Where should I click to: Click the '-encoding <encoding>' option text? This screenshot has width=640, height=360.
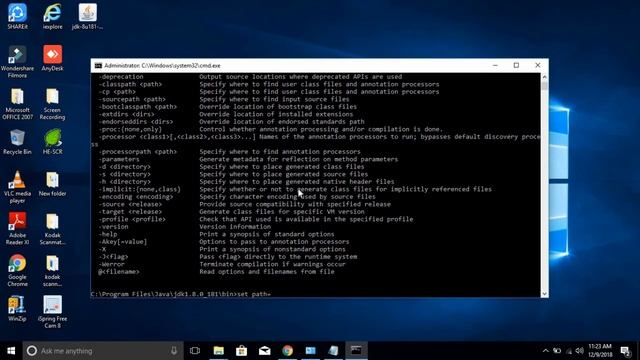click(x=136, y=197)
